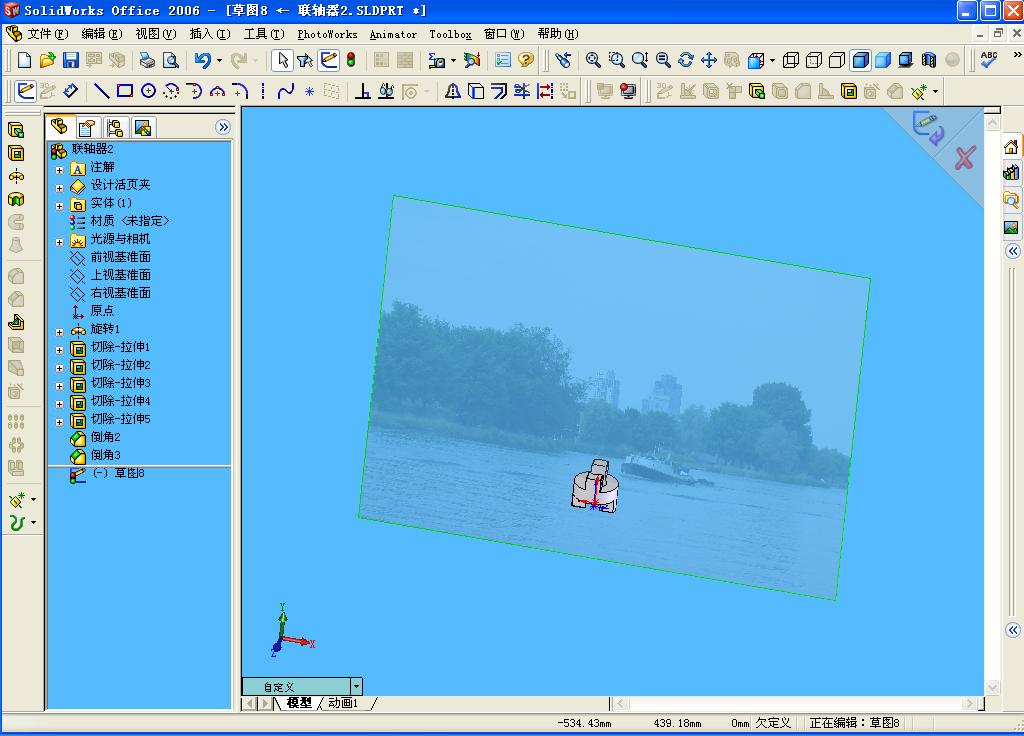This screenshot has height=736, width=1024.
Task: Expand the 切除-拉伸5 feature
Action: click(x=59, y=422)
